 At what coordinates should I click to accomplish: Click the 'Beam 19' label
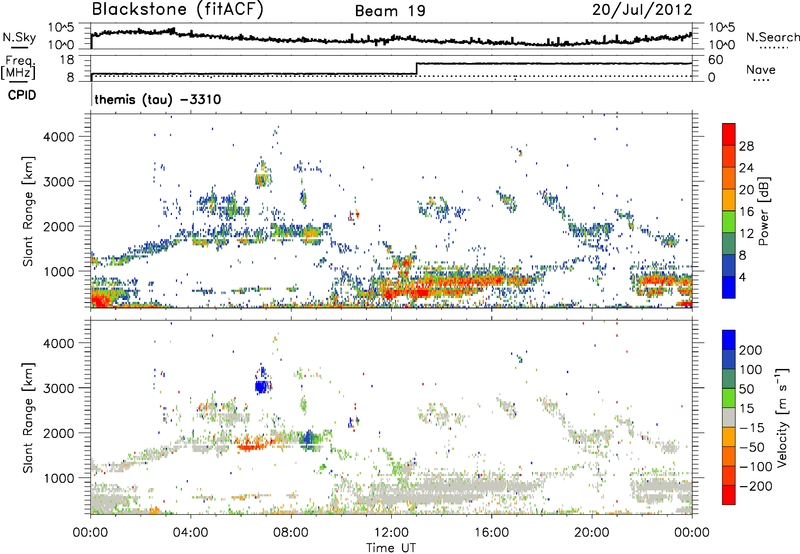(x=390, y=11)
